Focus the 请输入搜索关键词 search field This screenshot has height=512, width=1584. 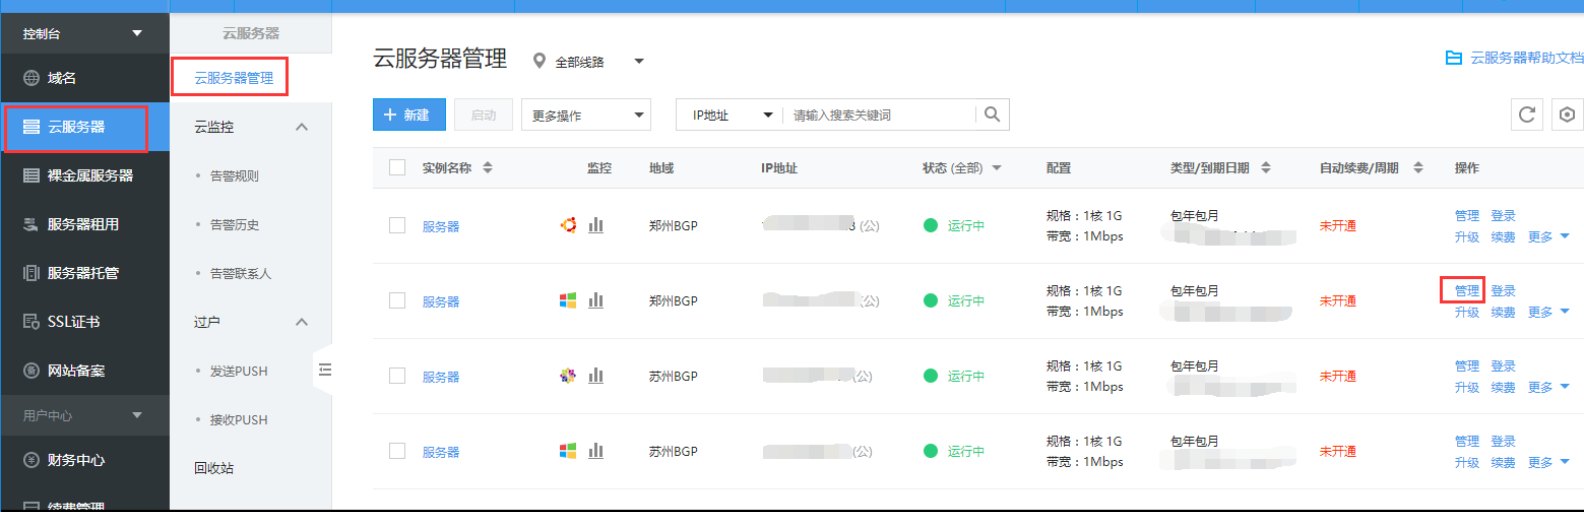[x=880, y=115]
